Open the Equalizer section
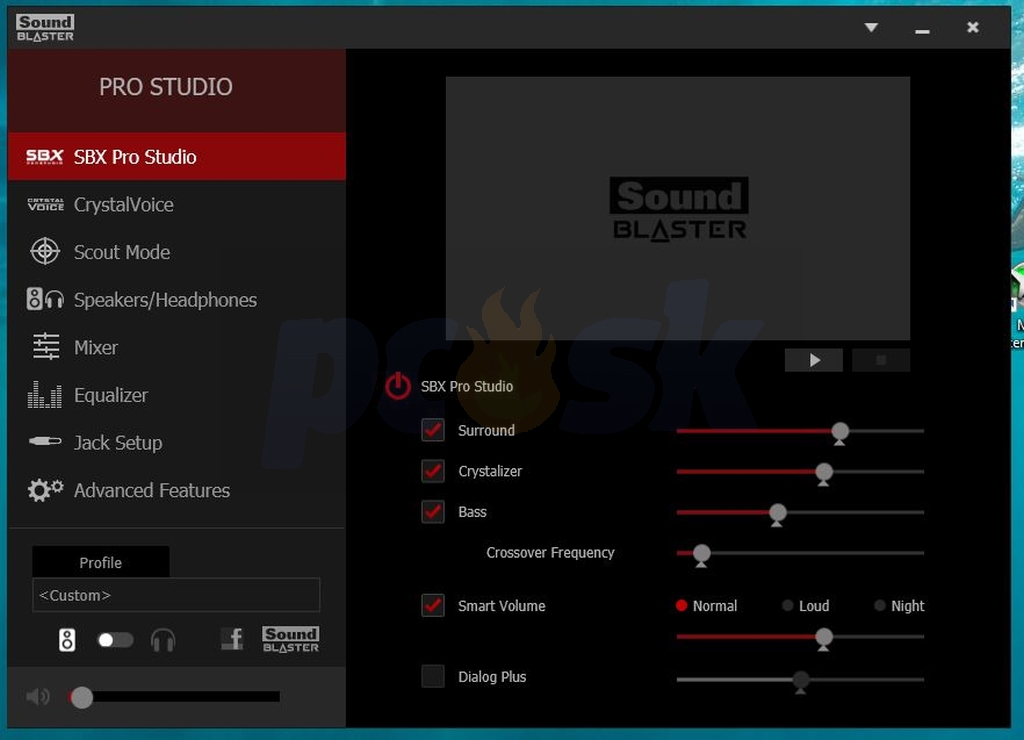1024x740 pixels. (x=177, y=395)
